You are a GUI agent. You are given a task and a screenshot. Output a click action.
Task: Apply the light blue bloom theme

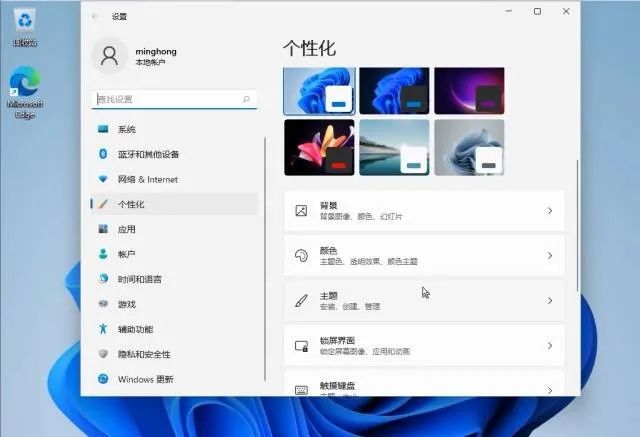click(319, 91)
